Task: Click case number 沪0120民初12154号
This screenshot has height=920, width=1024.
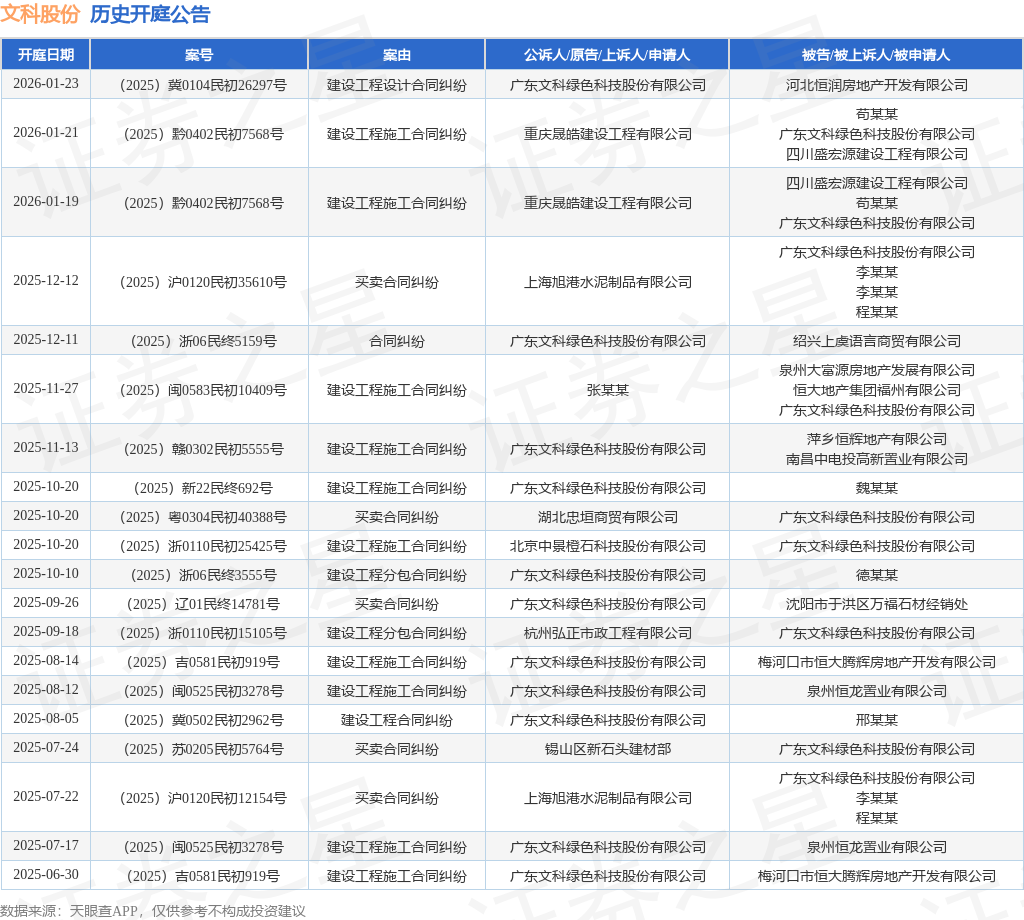Action: (x=203, y=798)
